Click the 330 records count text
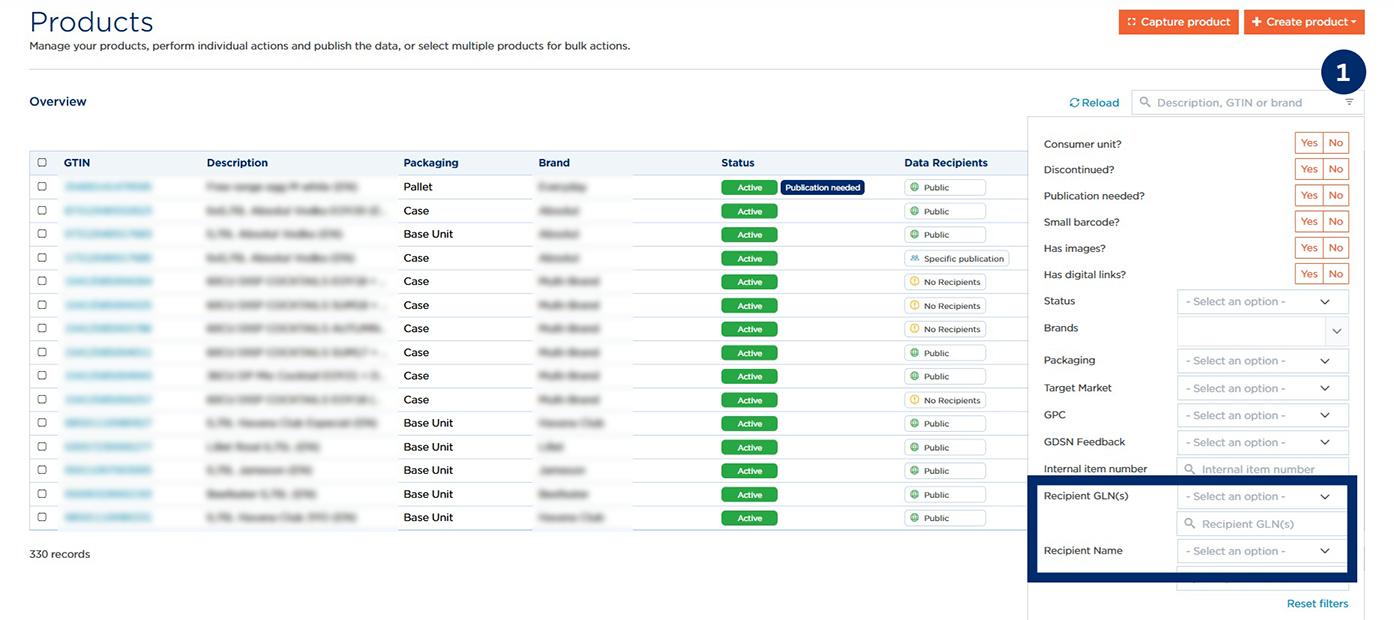This screenshot has height=620, width=1394. pos(60,554)
